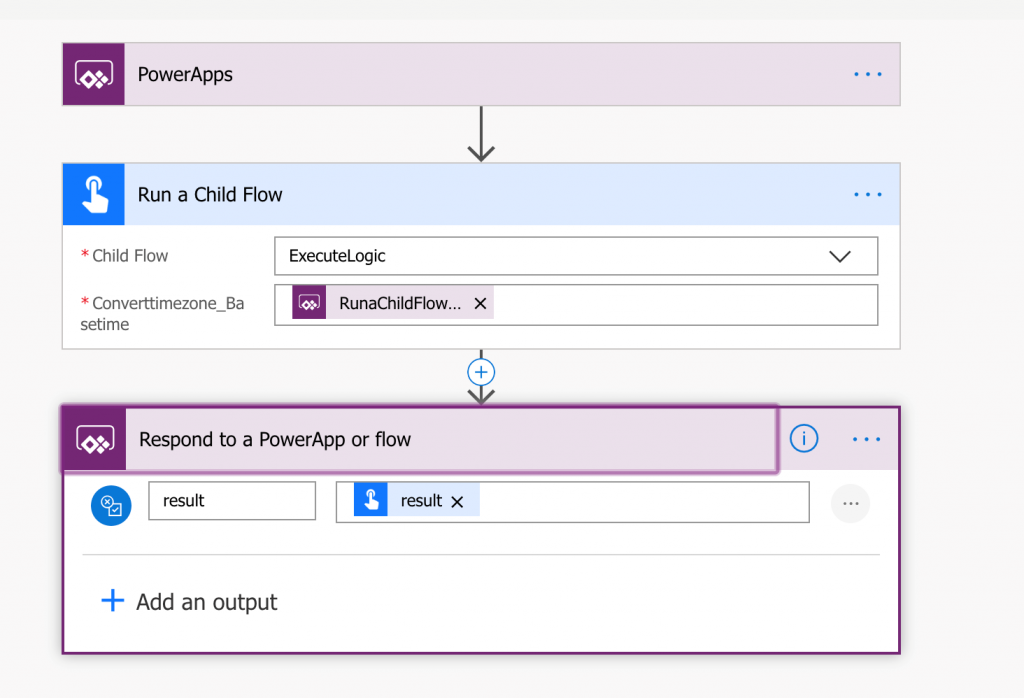
Task: Click the Converttimezone_Basetime input box
Action: 650,303
